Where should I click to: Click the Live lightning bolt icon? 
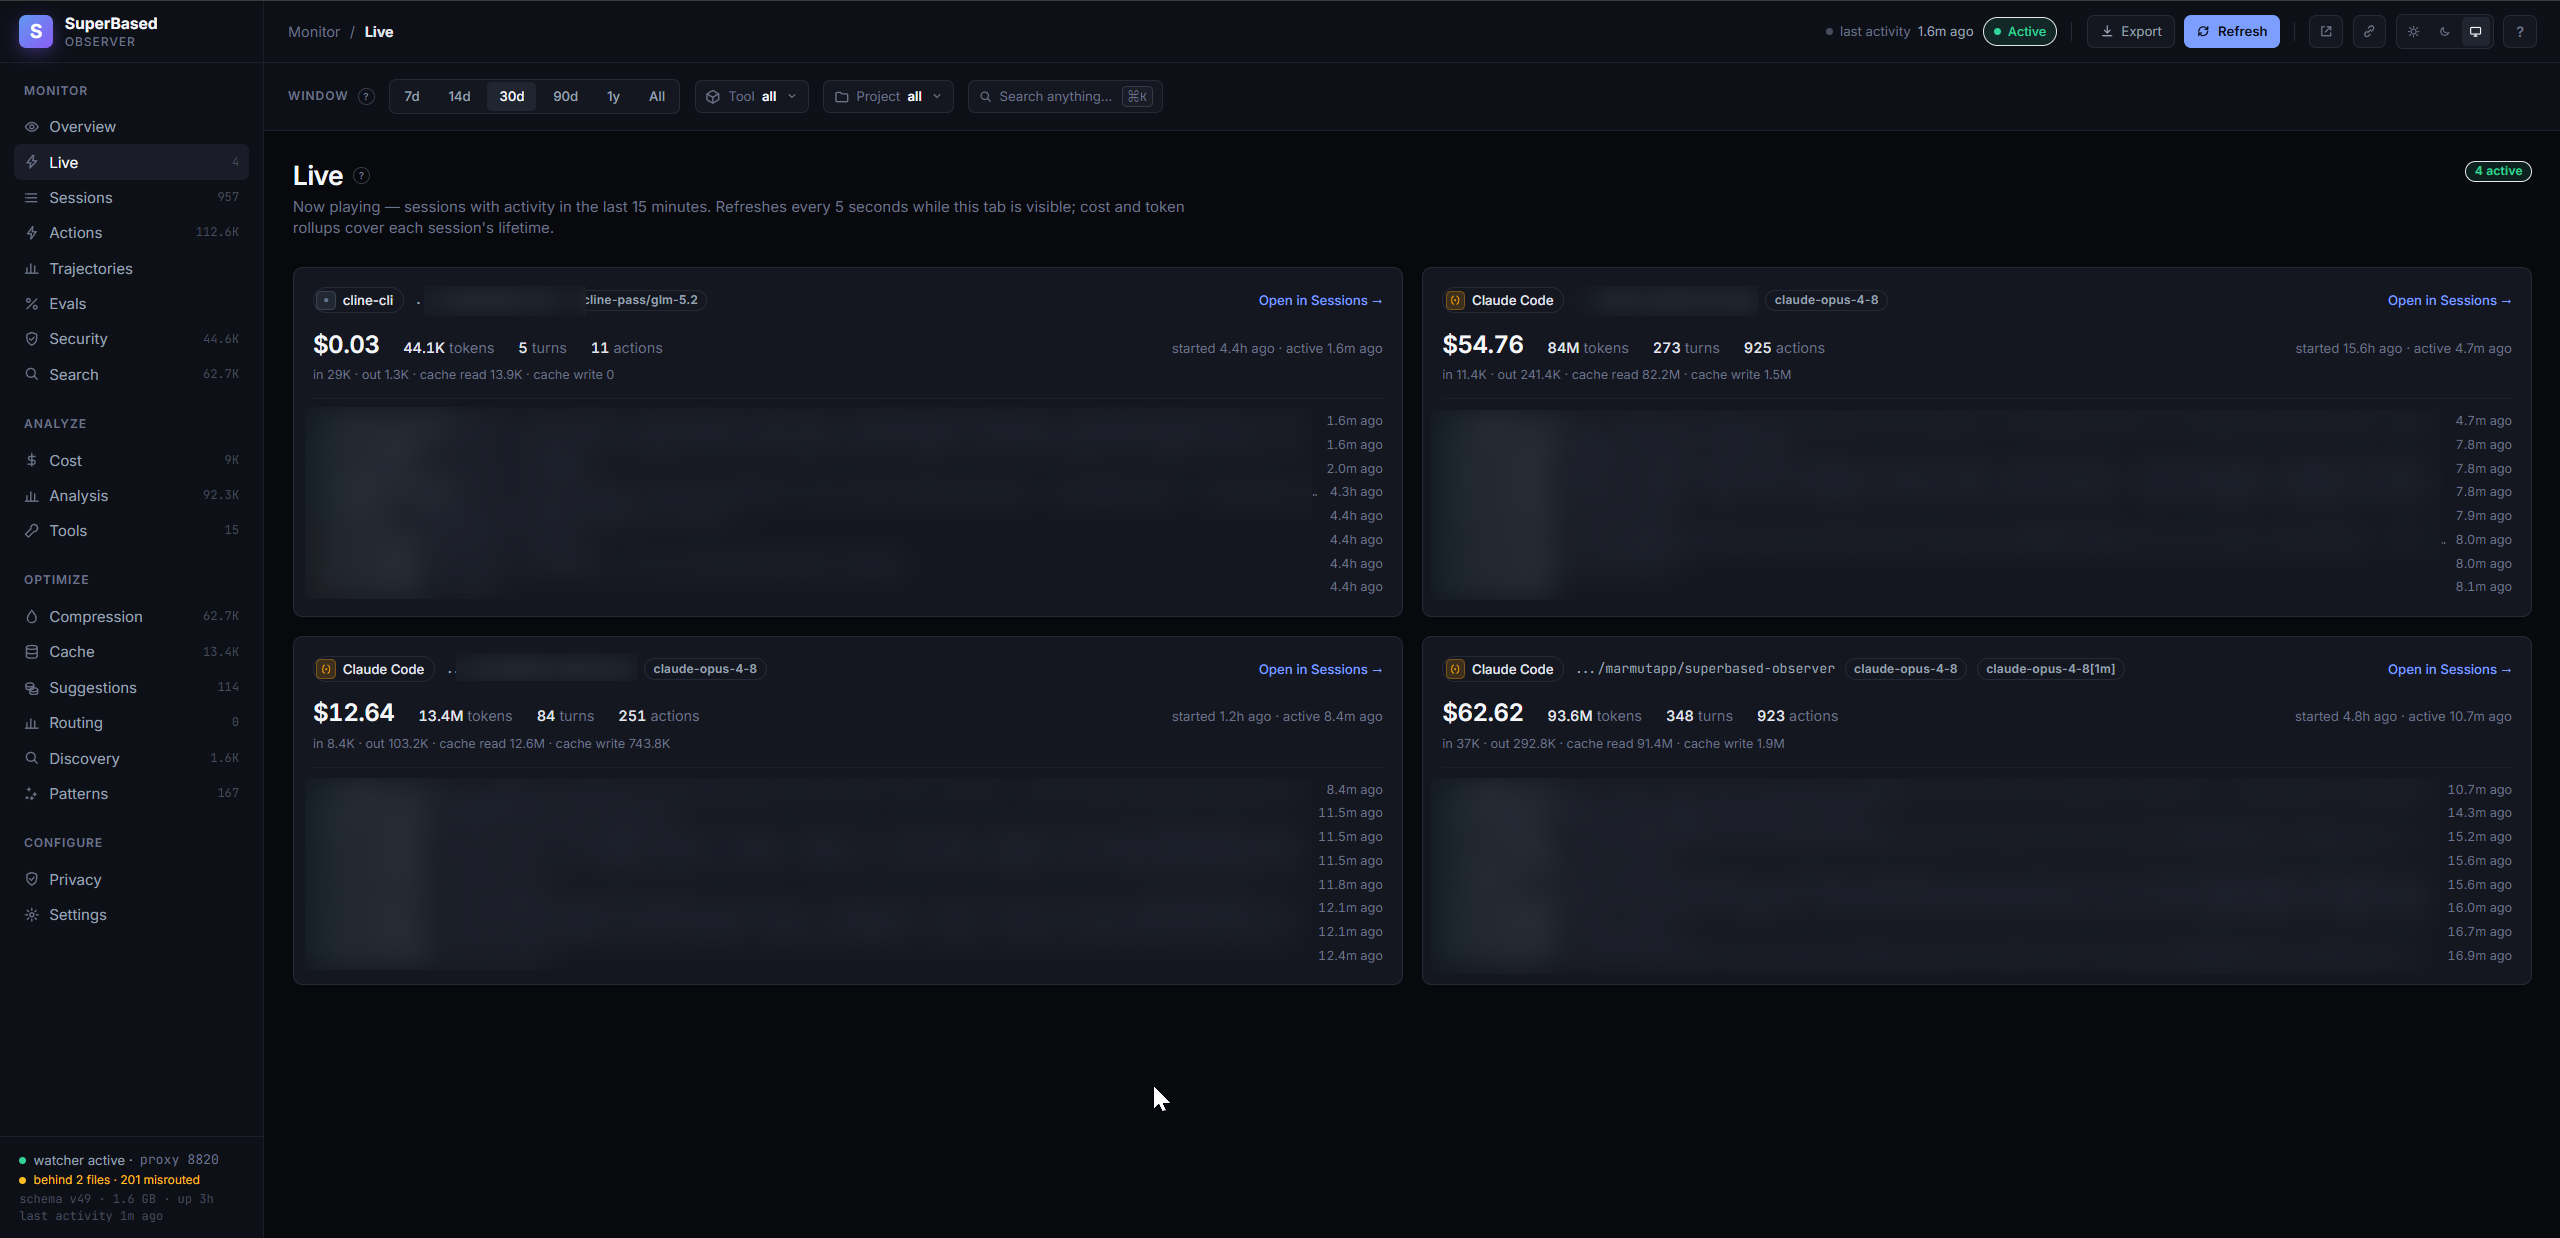click(x=32, y=162)
